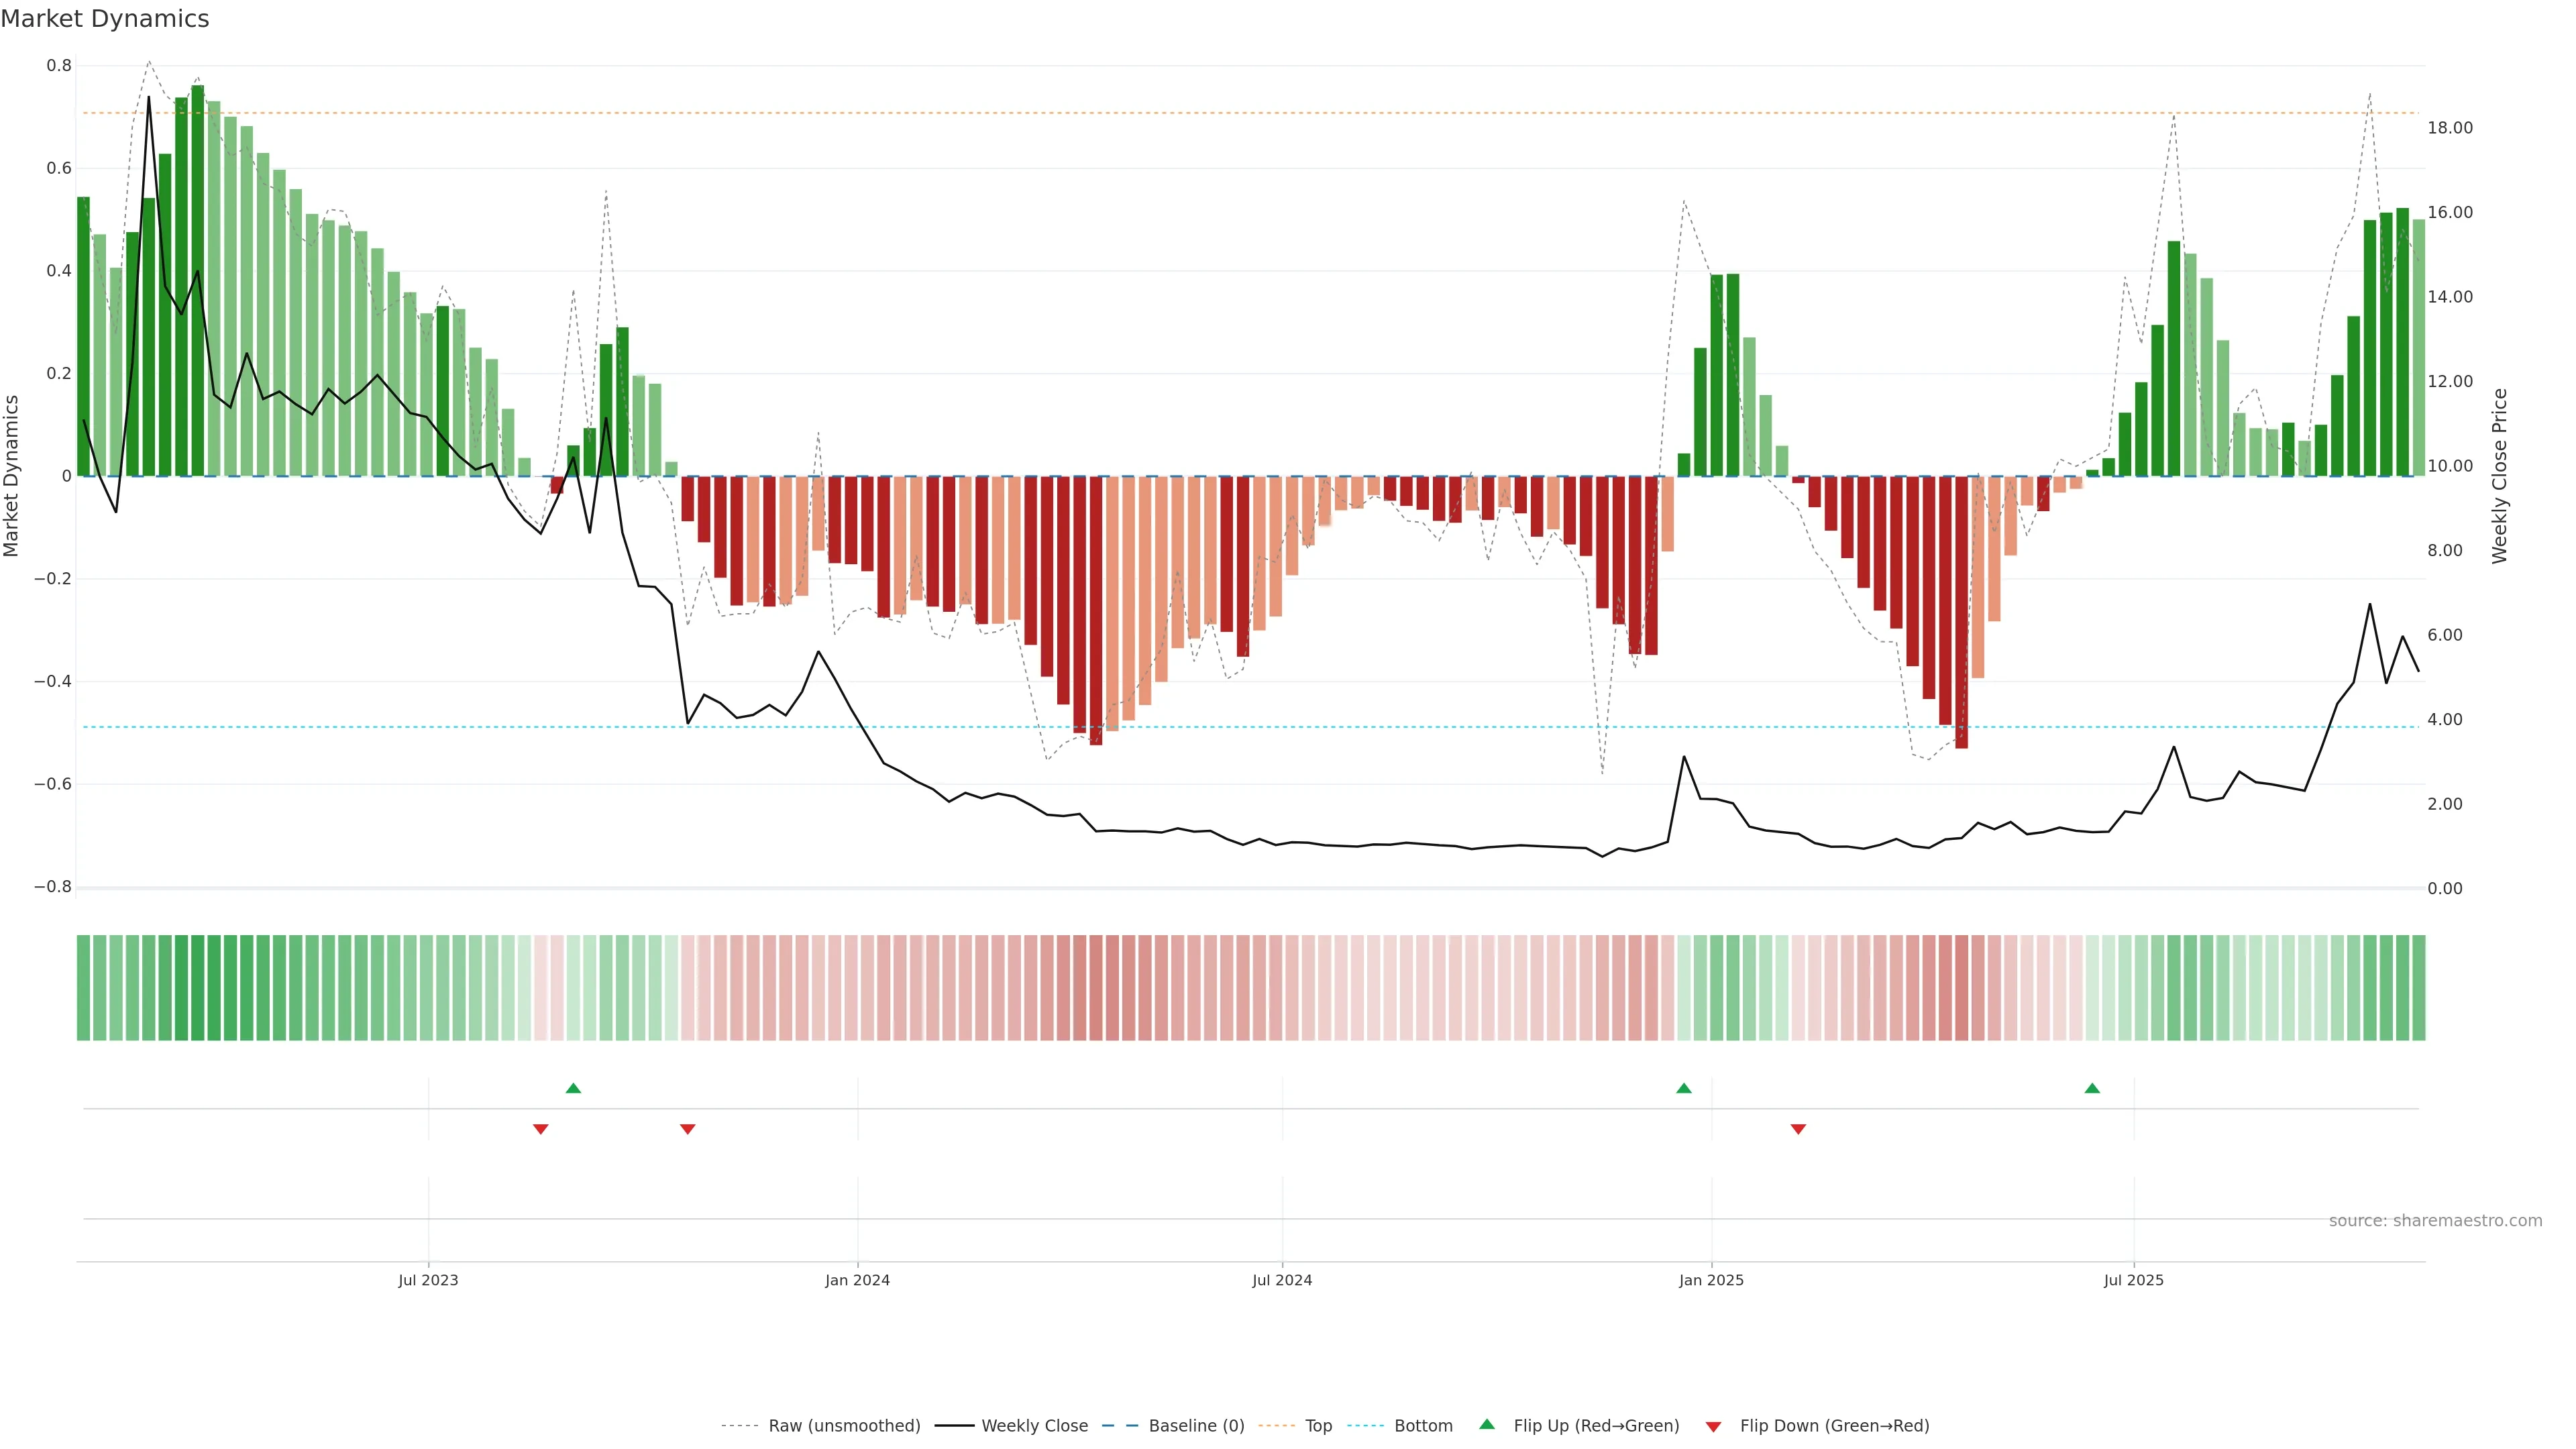Screen dimensions: 2576x1449
Task: Click the green flip-up triangle just before Jul 2025
Action: point(2092,1088)
